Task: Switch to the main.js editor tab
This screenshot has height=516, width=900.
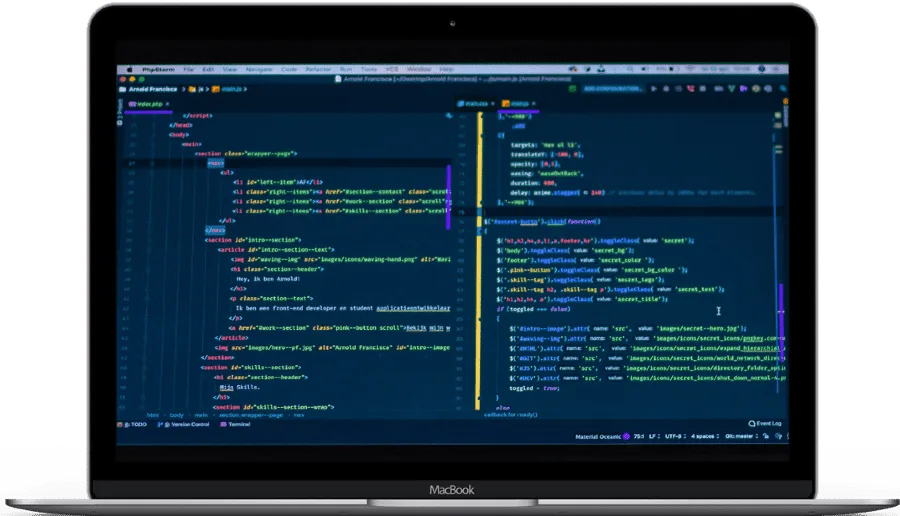Action: (521, 103)
